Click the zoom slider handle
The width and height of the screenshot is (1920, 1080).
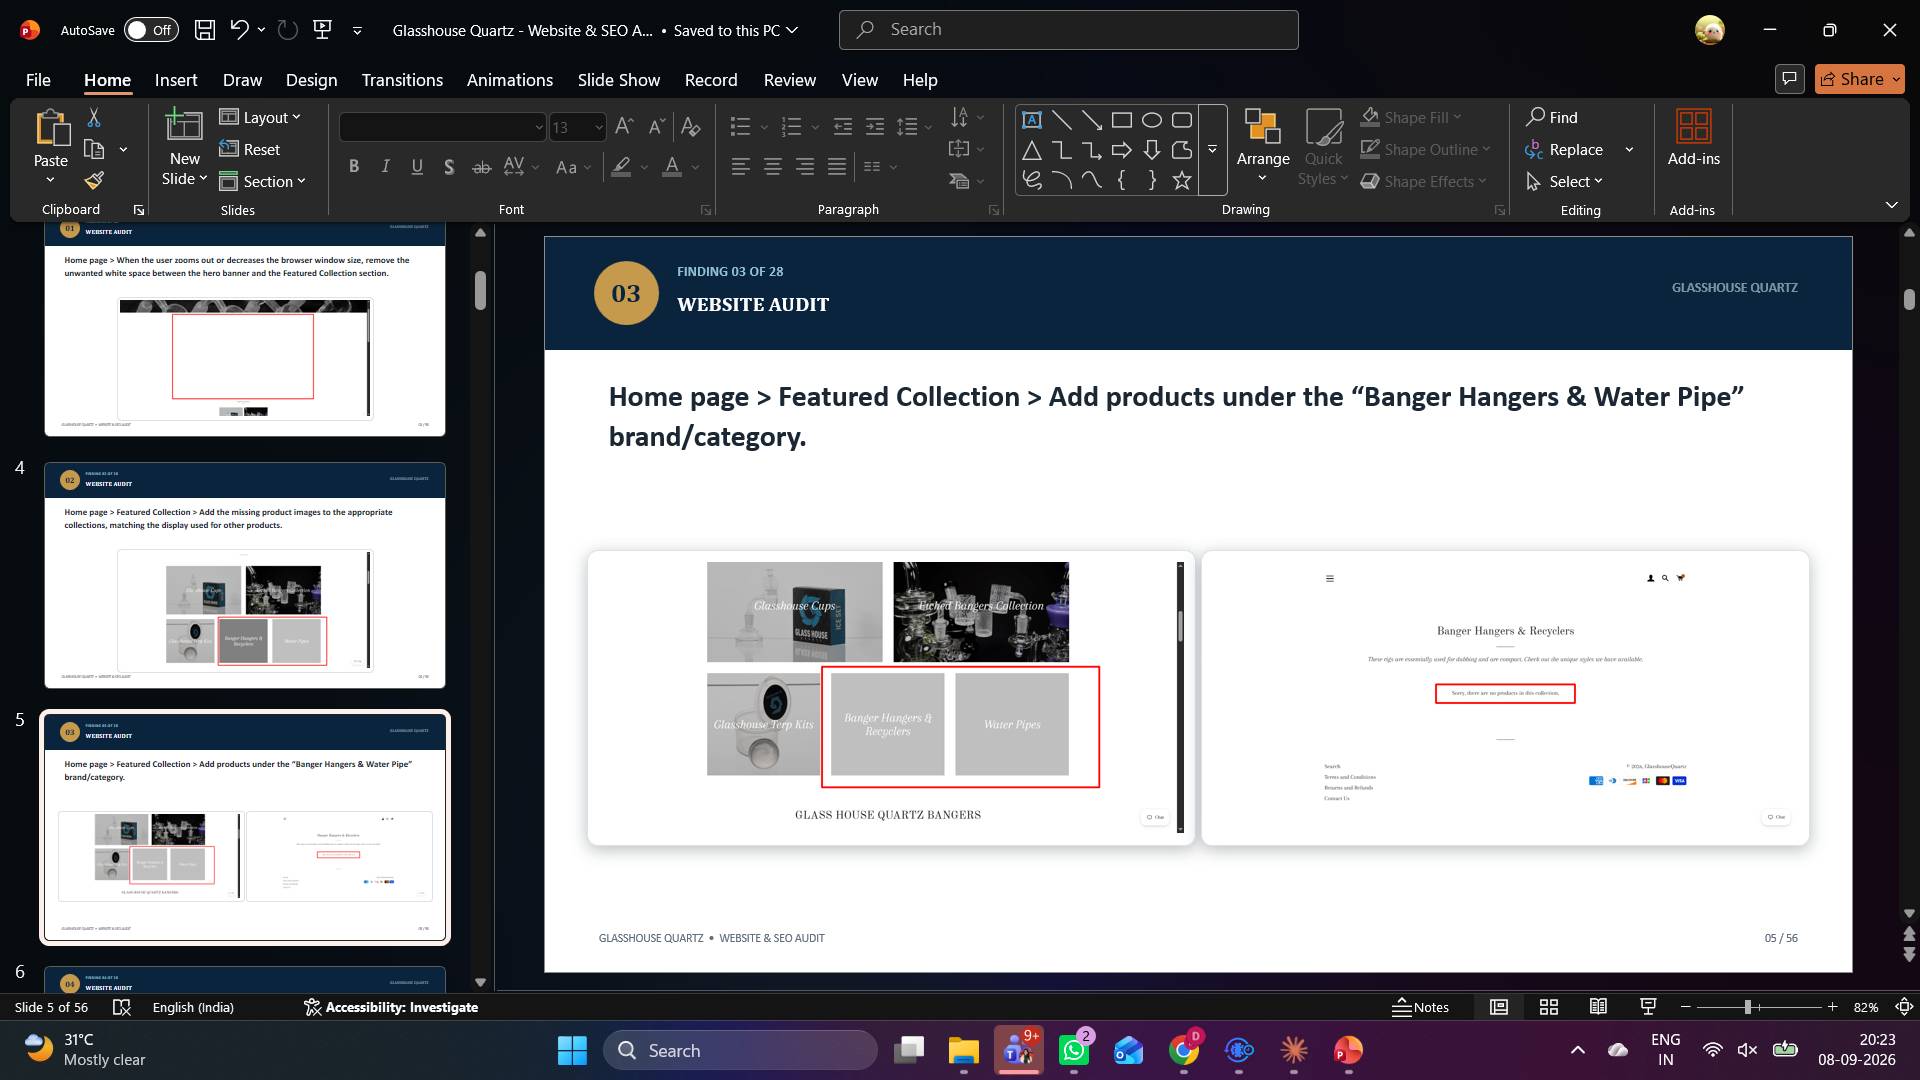(1748, 1007)
